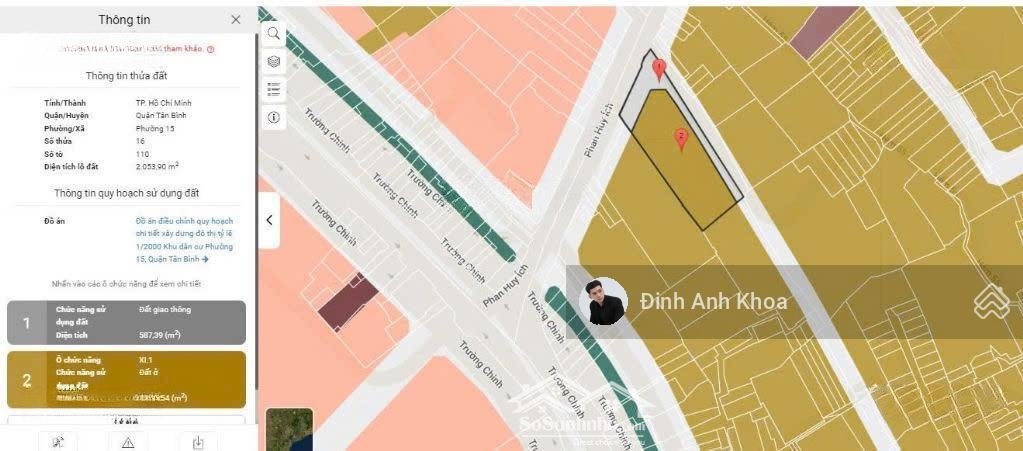Close the Thông tin panel

236,20
